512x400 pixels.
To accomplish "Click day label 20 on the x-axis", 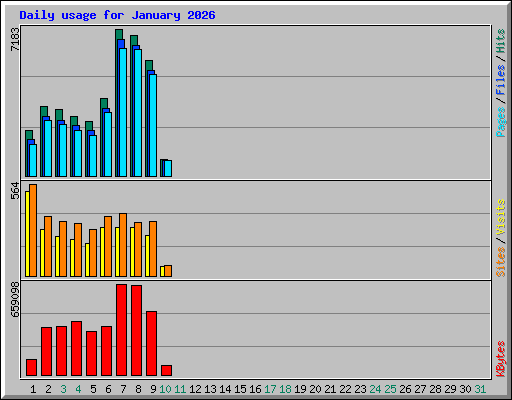I will tap(315, 389).
